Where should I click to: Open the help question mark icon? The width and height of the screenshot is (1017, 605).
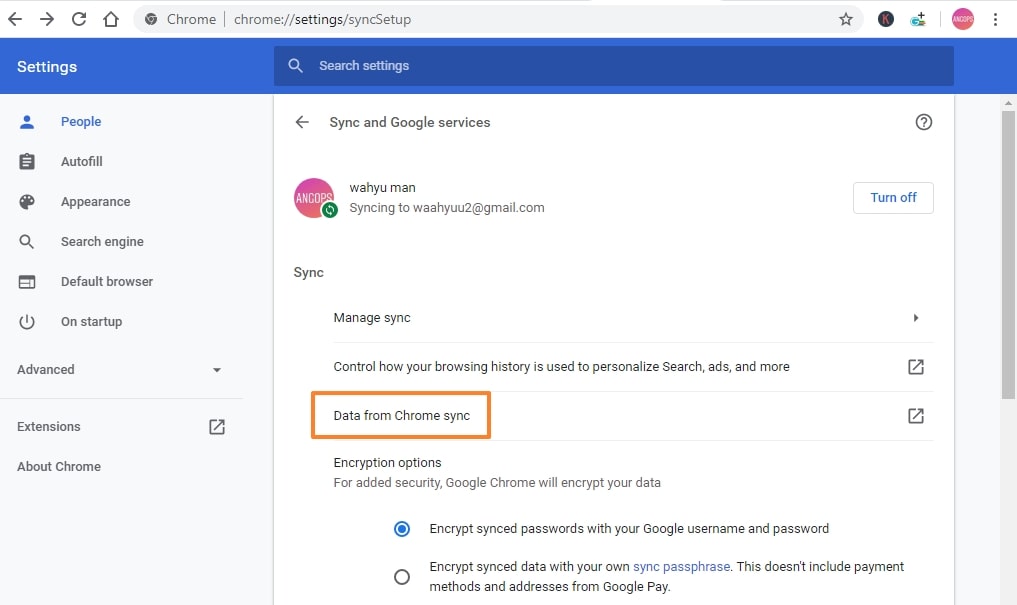923,121
